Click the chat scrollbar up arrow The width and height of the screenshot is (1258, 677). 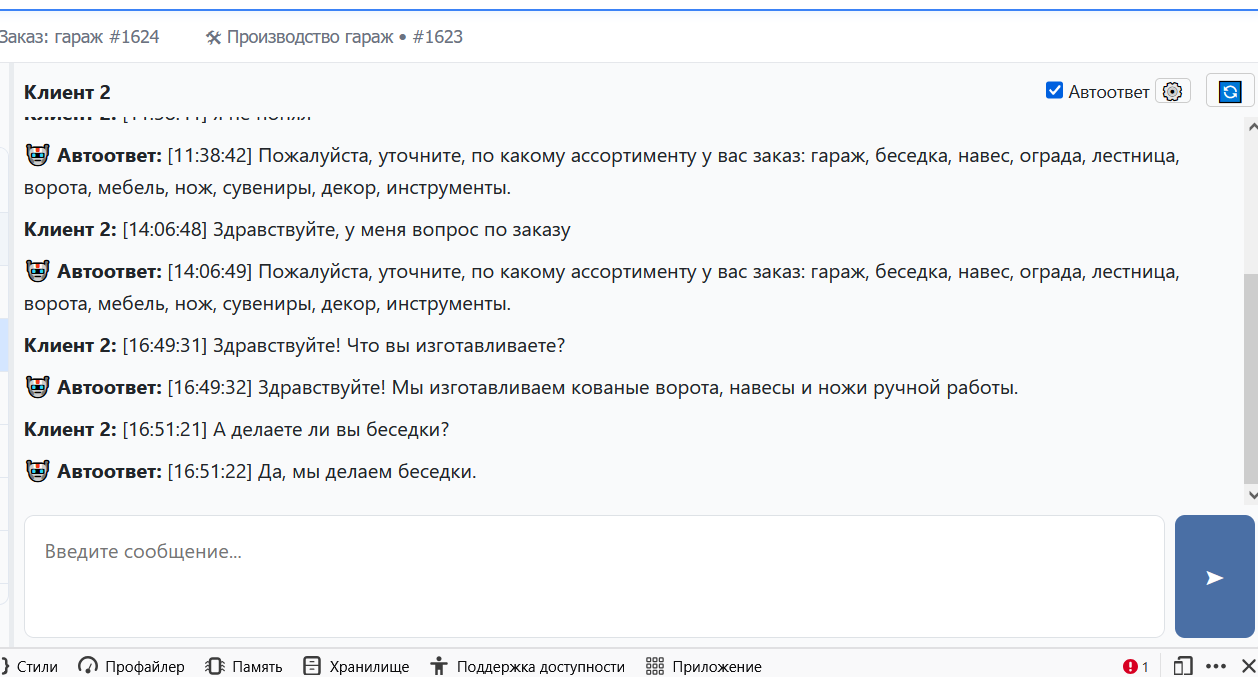1251,126
